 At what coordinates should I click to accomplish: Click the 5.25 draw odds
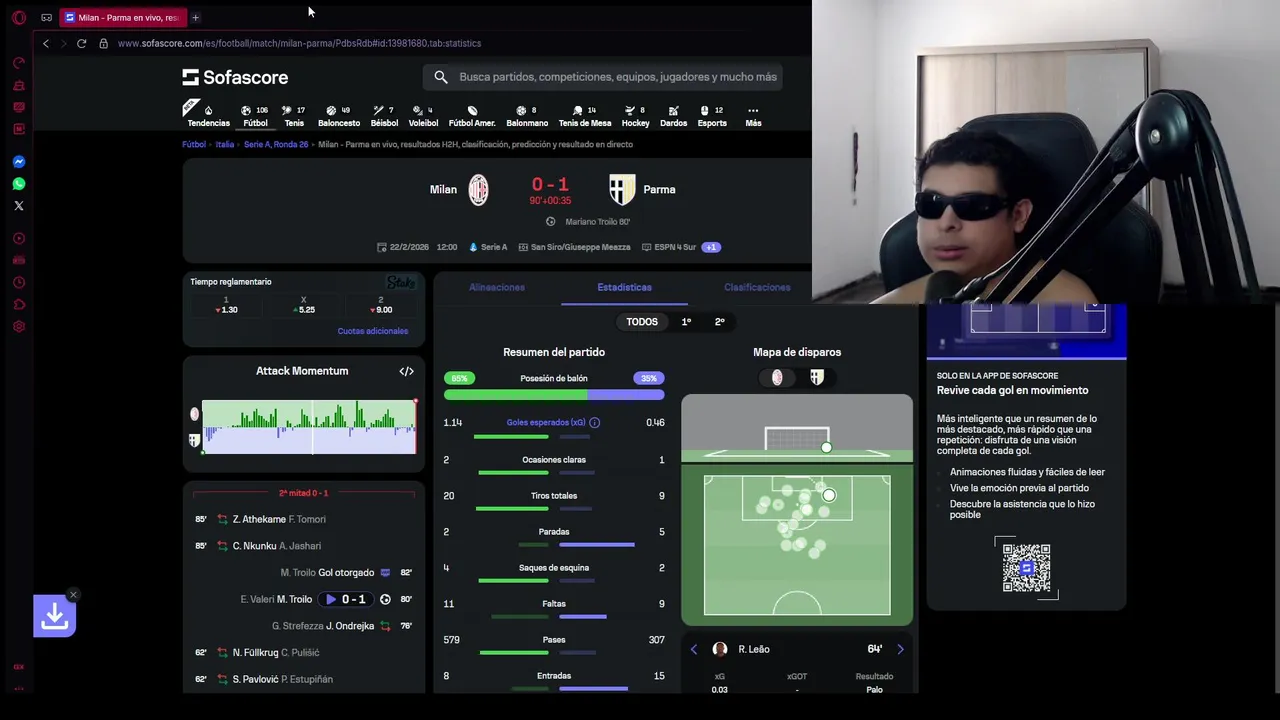click(303, 305)
